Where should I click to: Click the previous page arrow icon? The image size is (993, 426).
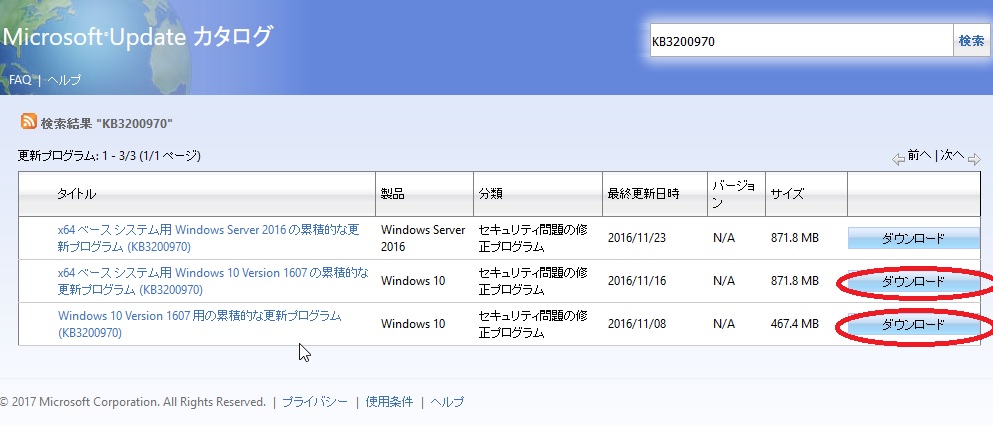(898, 160)
